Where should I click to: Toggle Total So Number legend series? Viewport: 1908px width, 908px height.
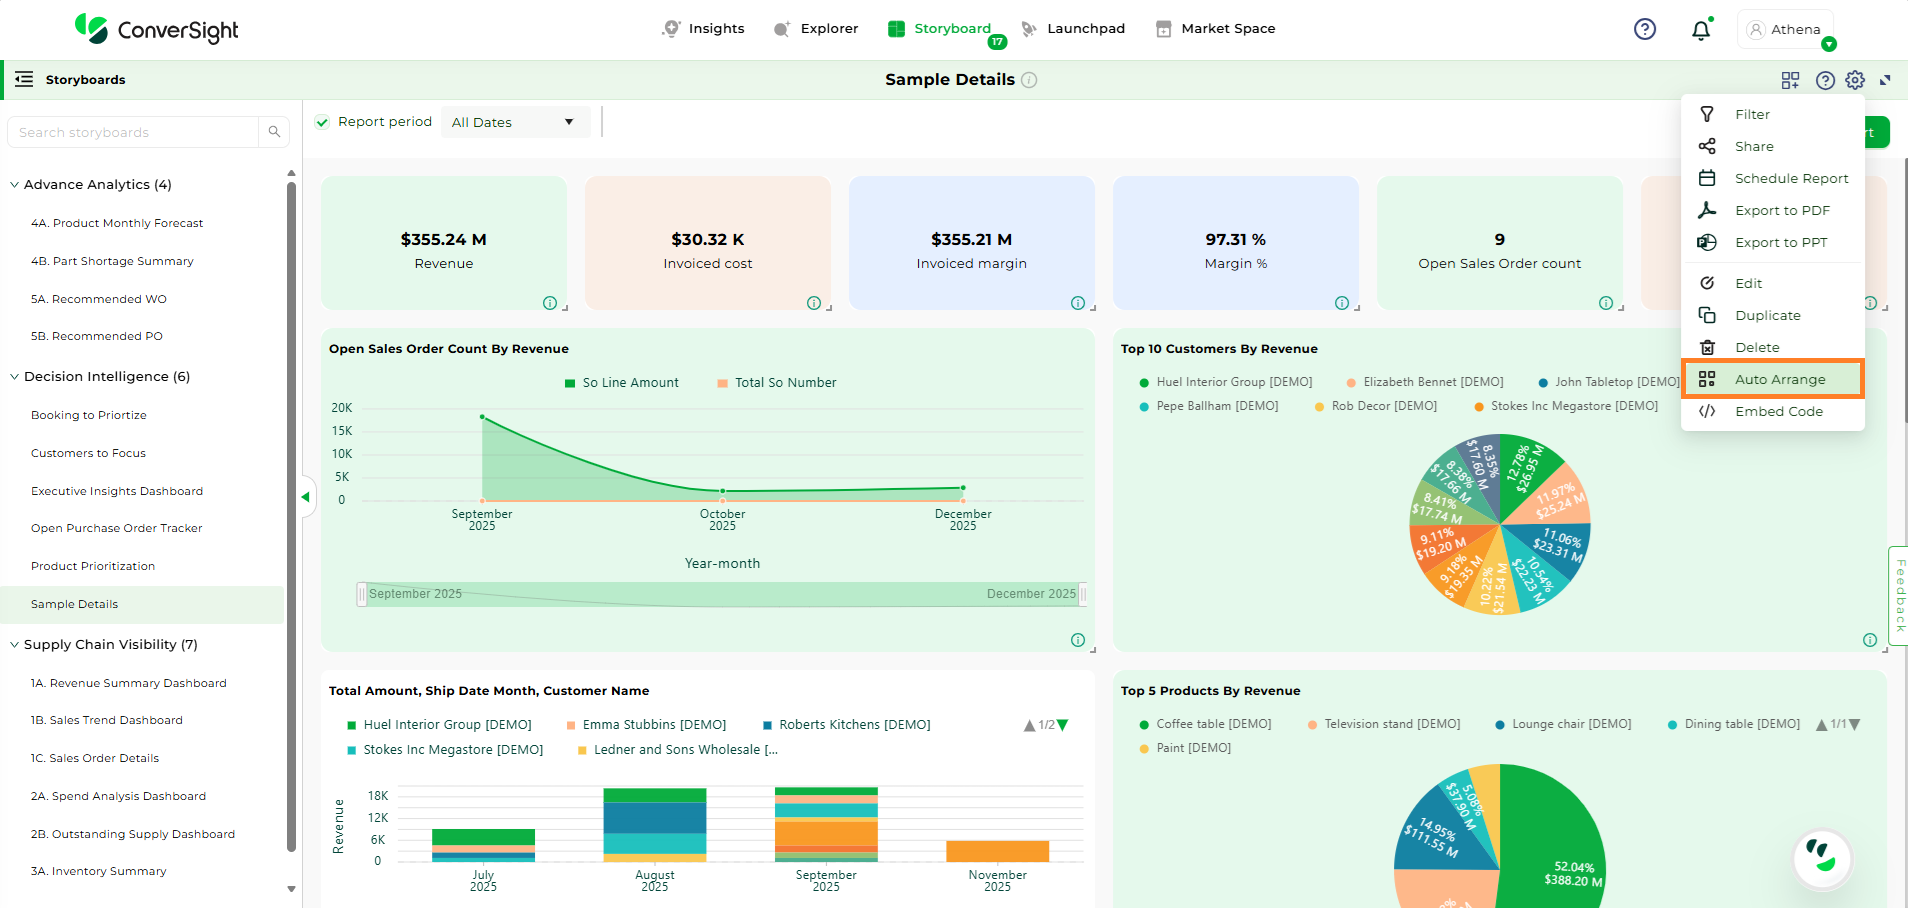[776, 383]
